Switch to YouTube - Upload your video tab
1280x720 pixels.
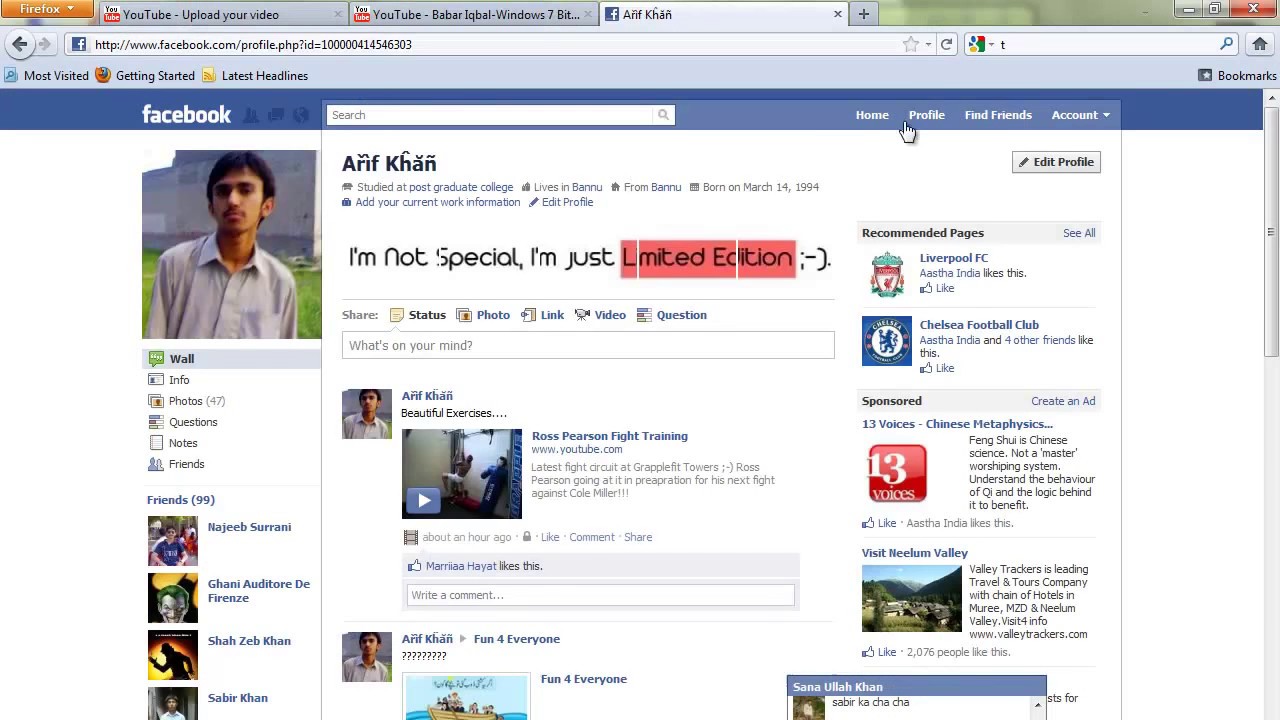222,14
